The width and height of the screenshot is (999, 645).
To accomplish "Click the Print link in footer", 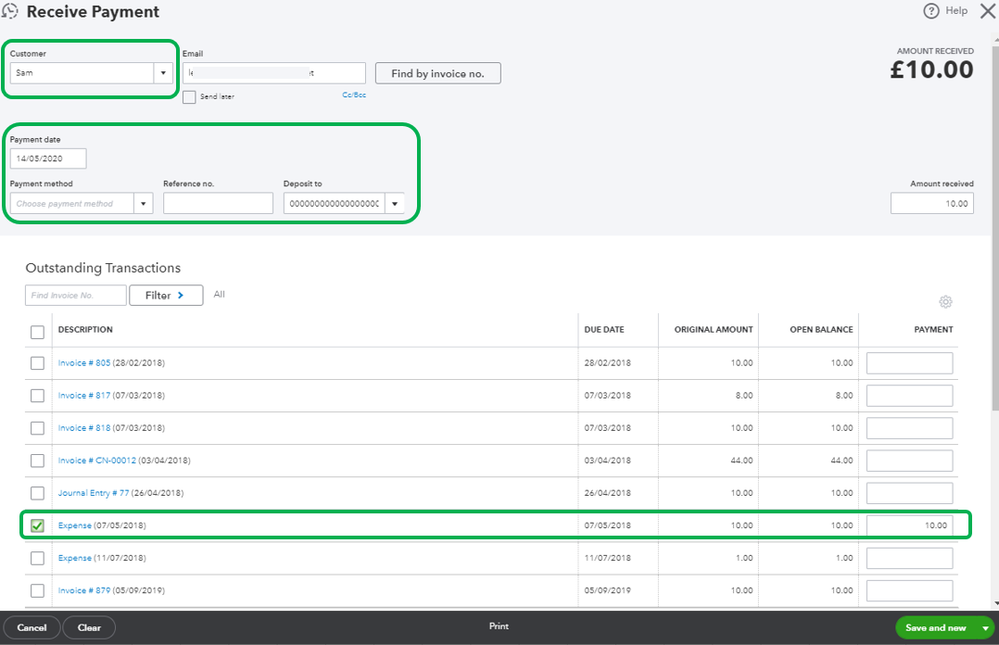I will tap(499, 626).
